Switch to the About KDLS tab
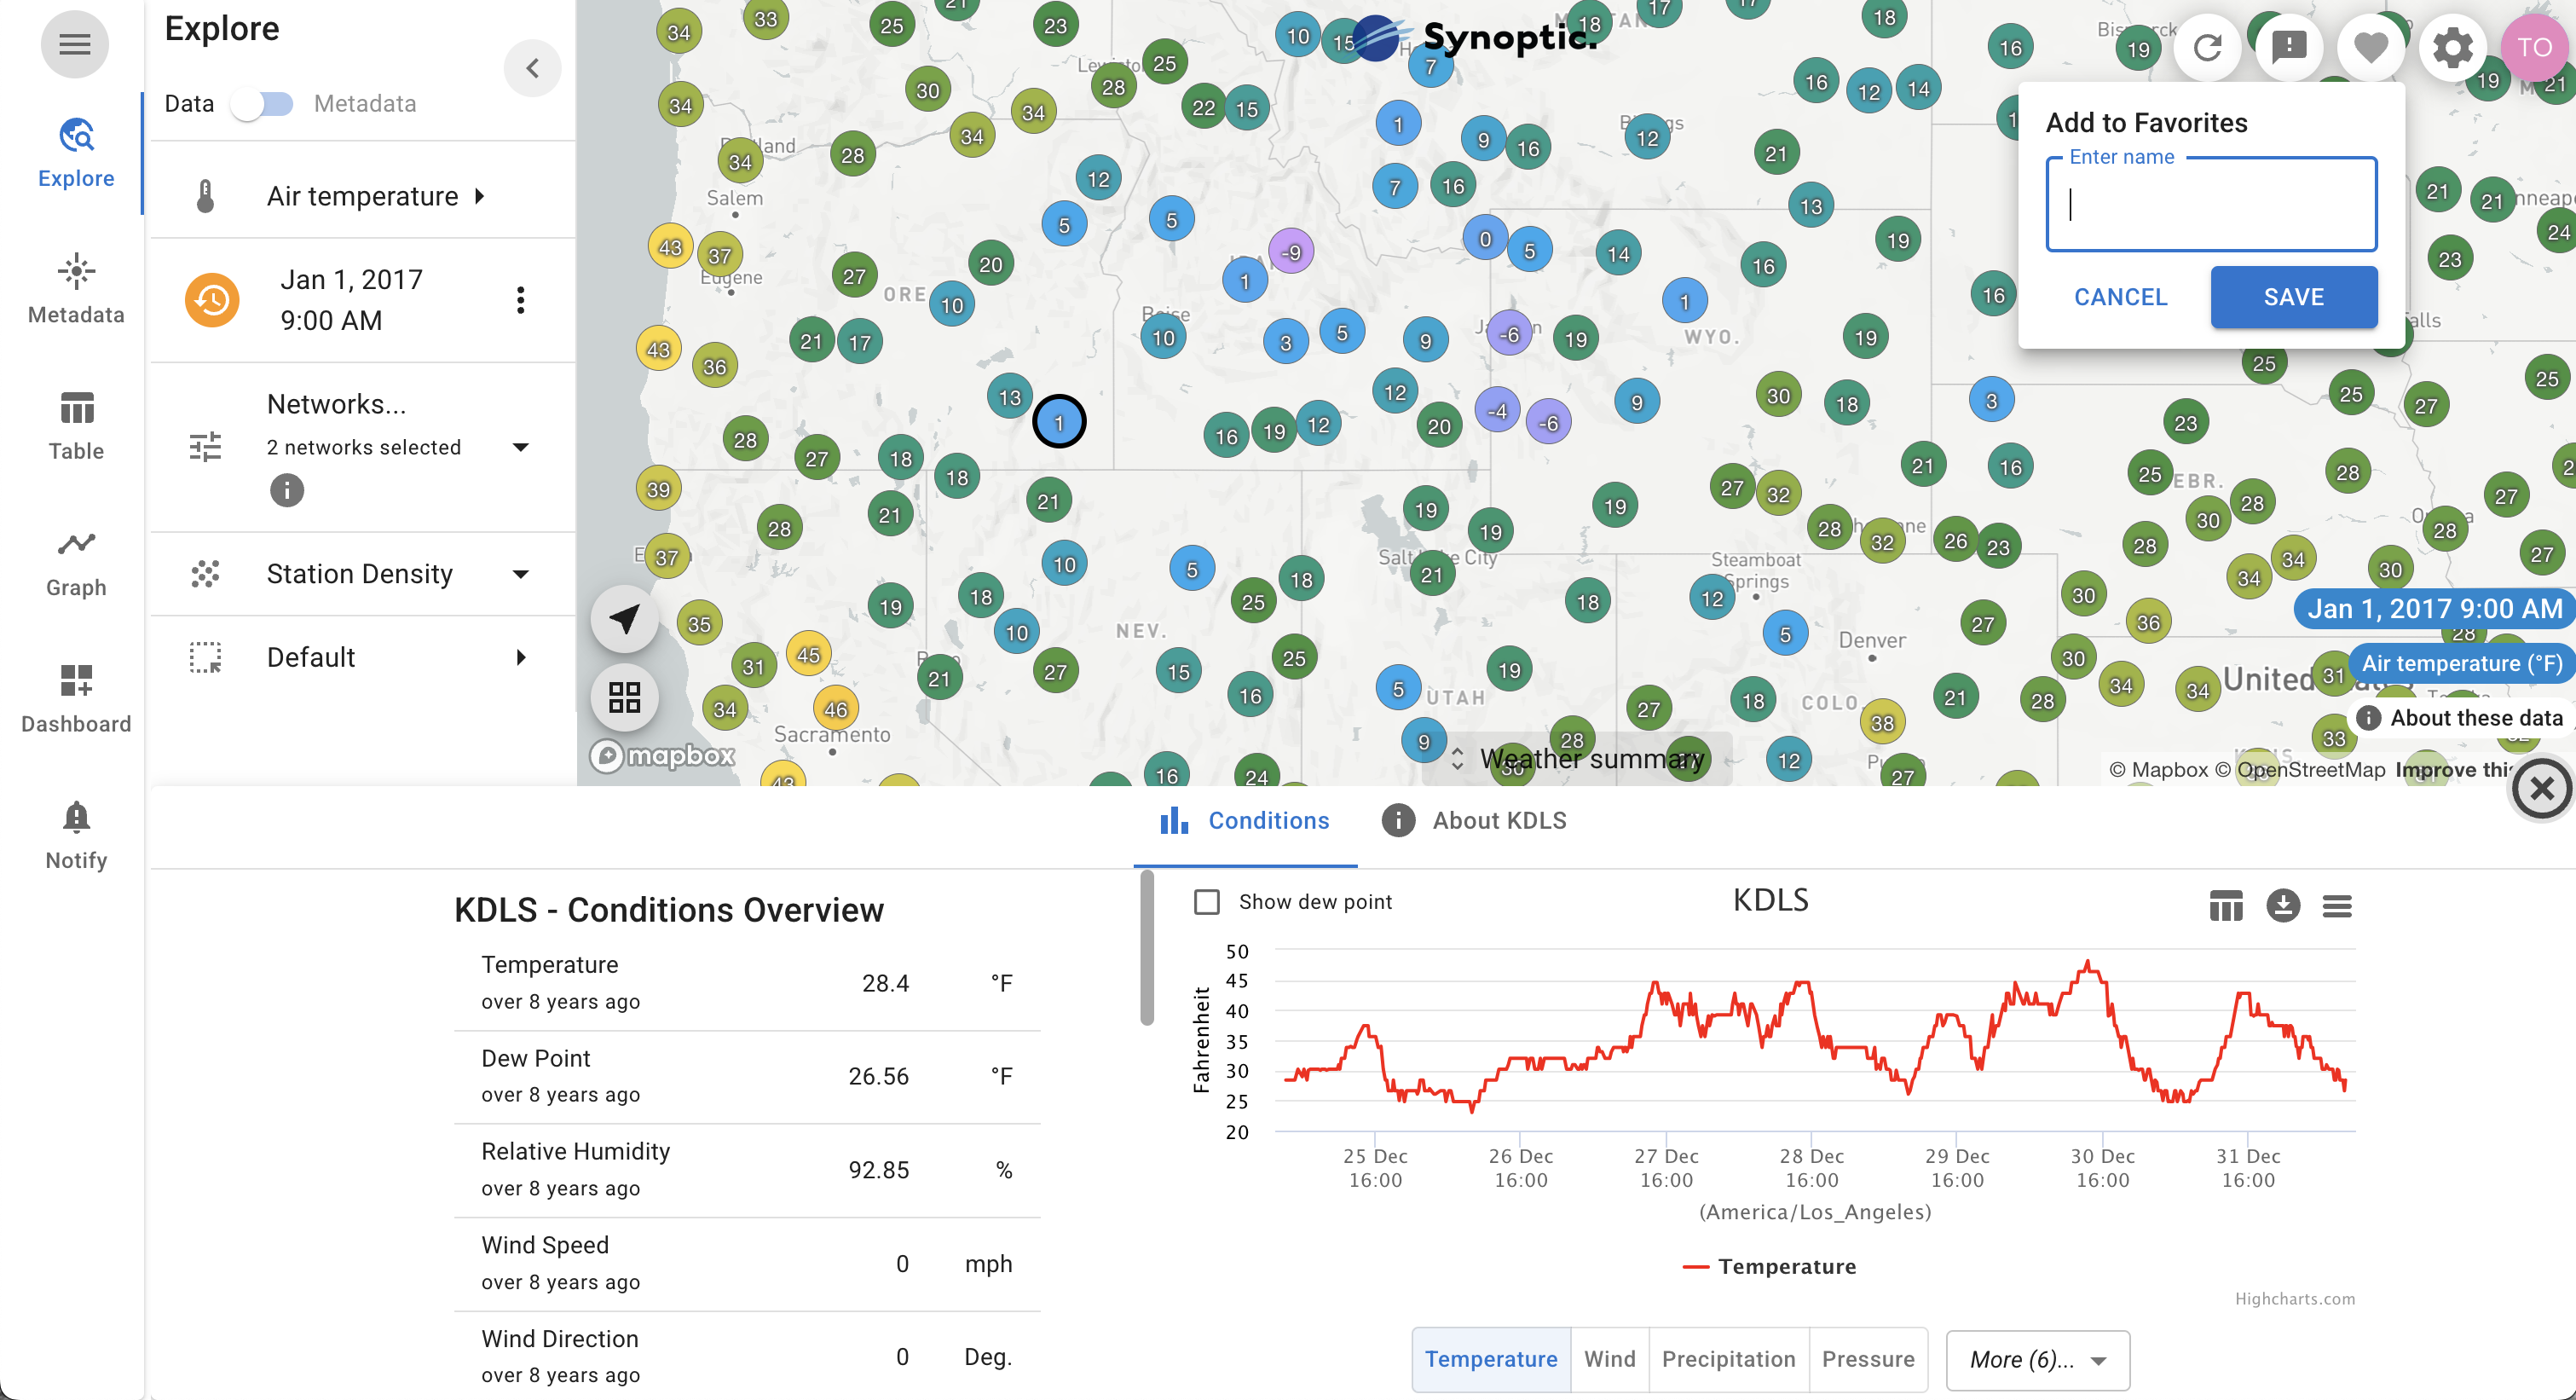This screenshot has width=2576, height=1400. click(x=1474, y=821)
